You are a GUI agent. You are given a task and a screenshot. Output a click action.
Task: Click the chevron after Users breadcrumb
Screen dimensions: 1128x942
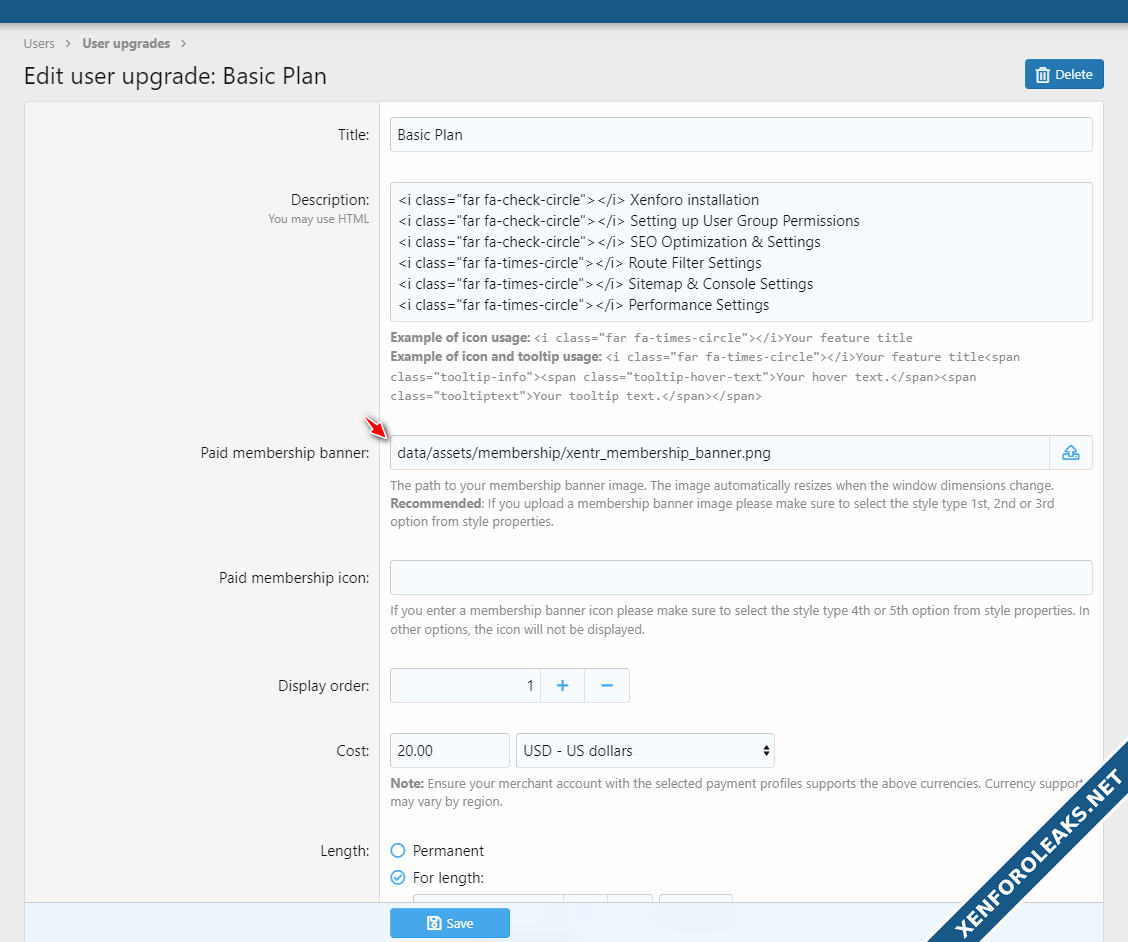[69, 44]
